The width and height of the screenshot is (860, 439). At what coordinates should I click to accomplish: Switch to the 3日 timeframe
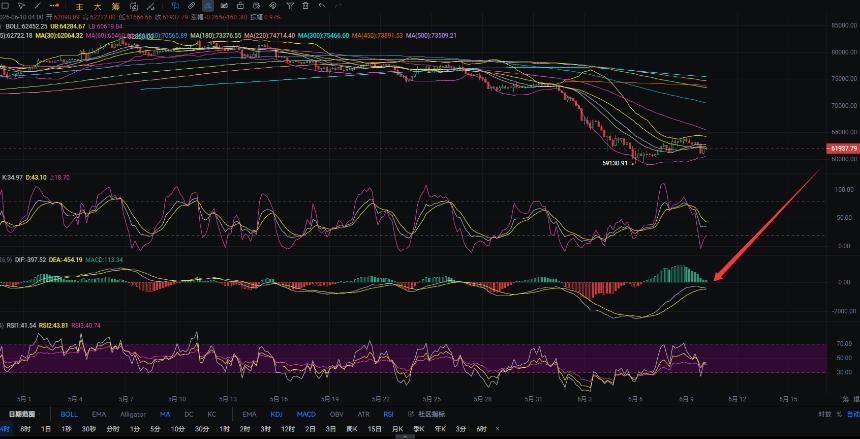pos(331,429)
